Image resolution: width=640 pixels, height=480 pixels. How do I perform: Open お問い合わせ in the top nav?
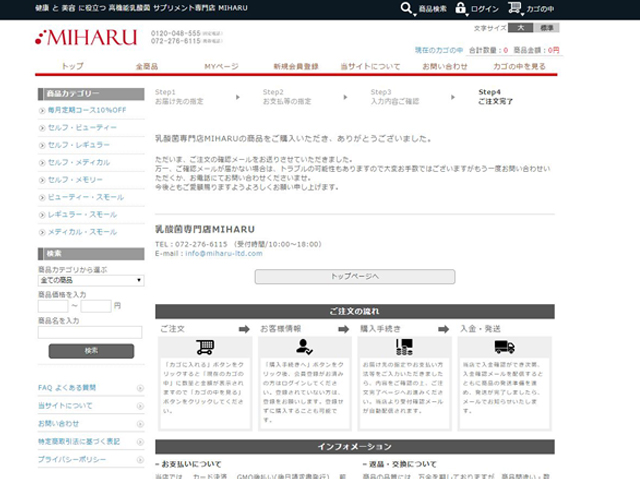tap(444, 66)
